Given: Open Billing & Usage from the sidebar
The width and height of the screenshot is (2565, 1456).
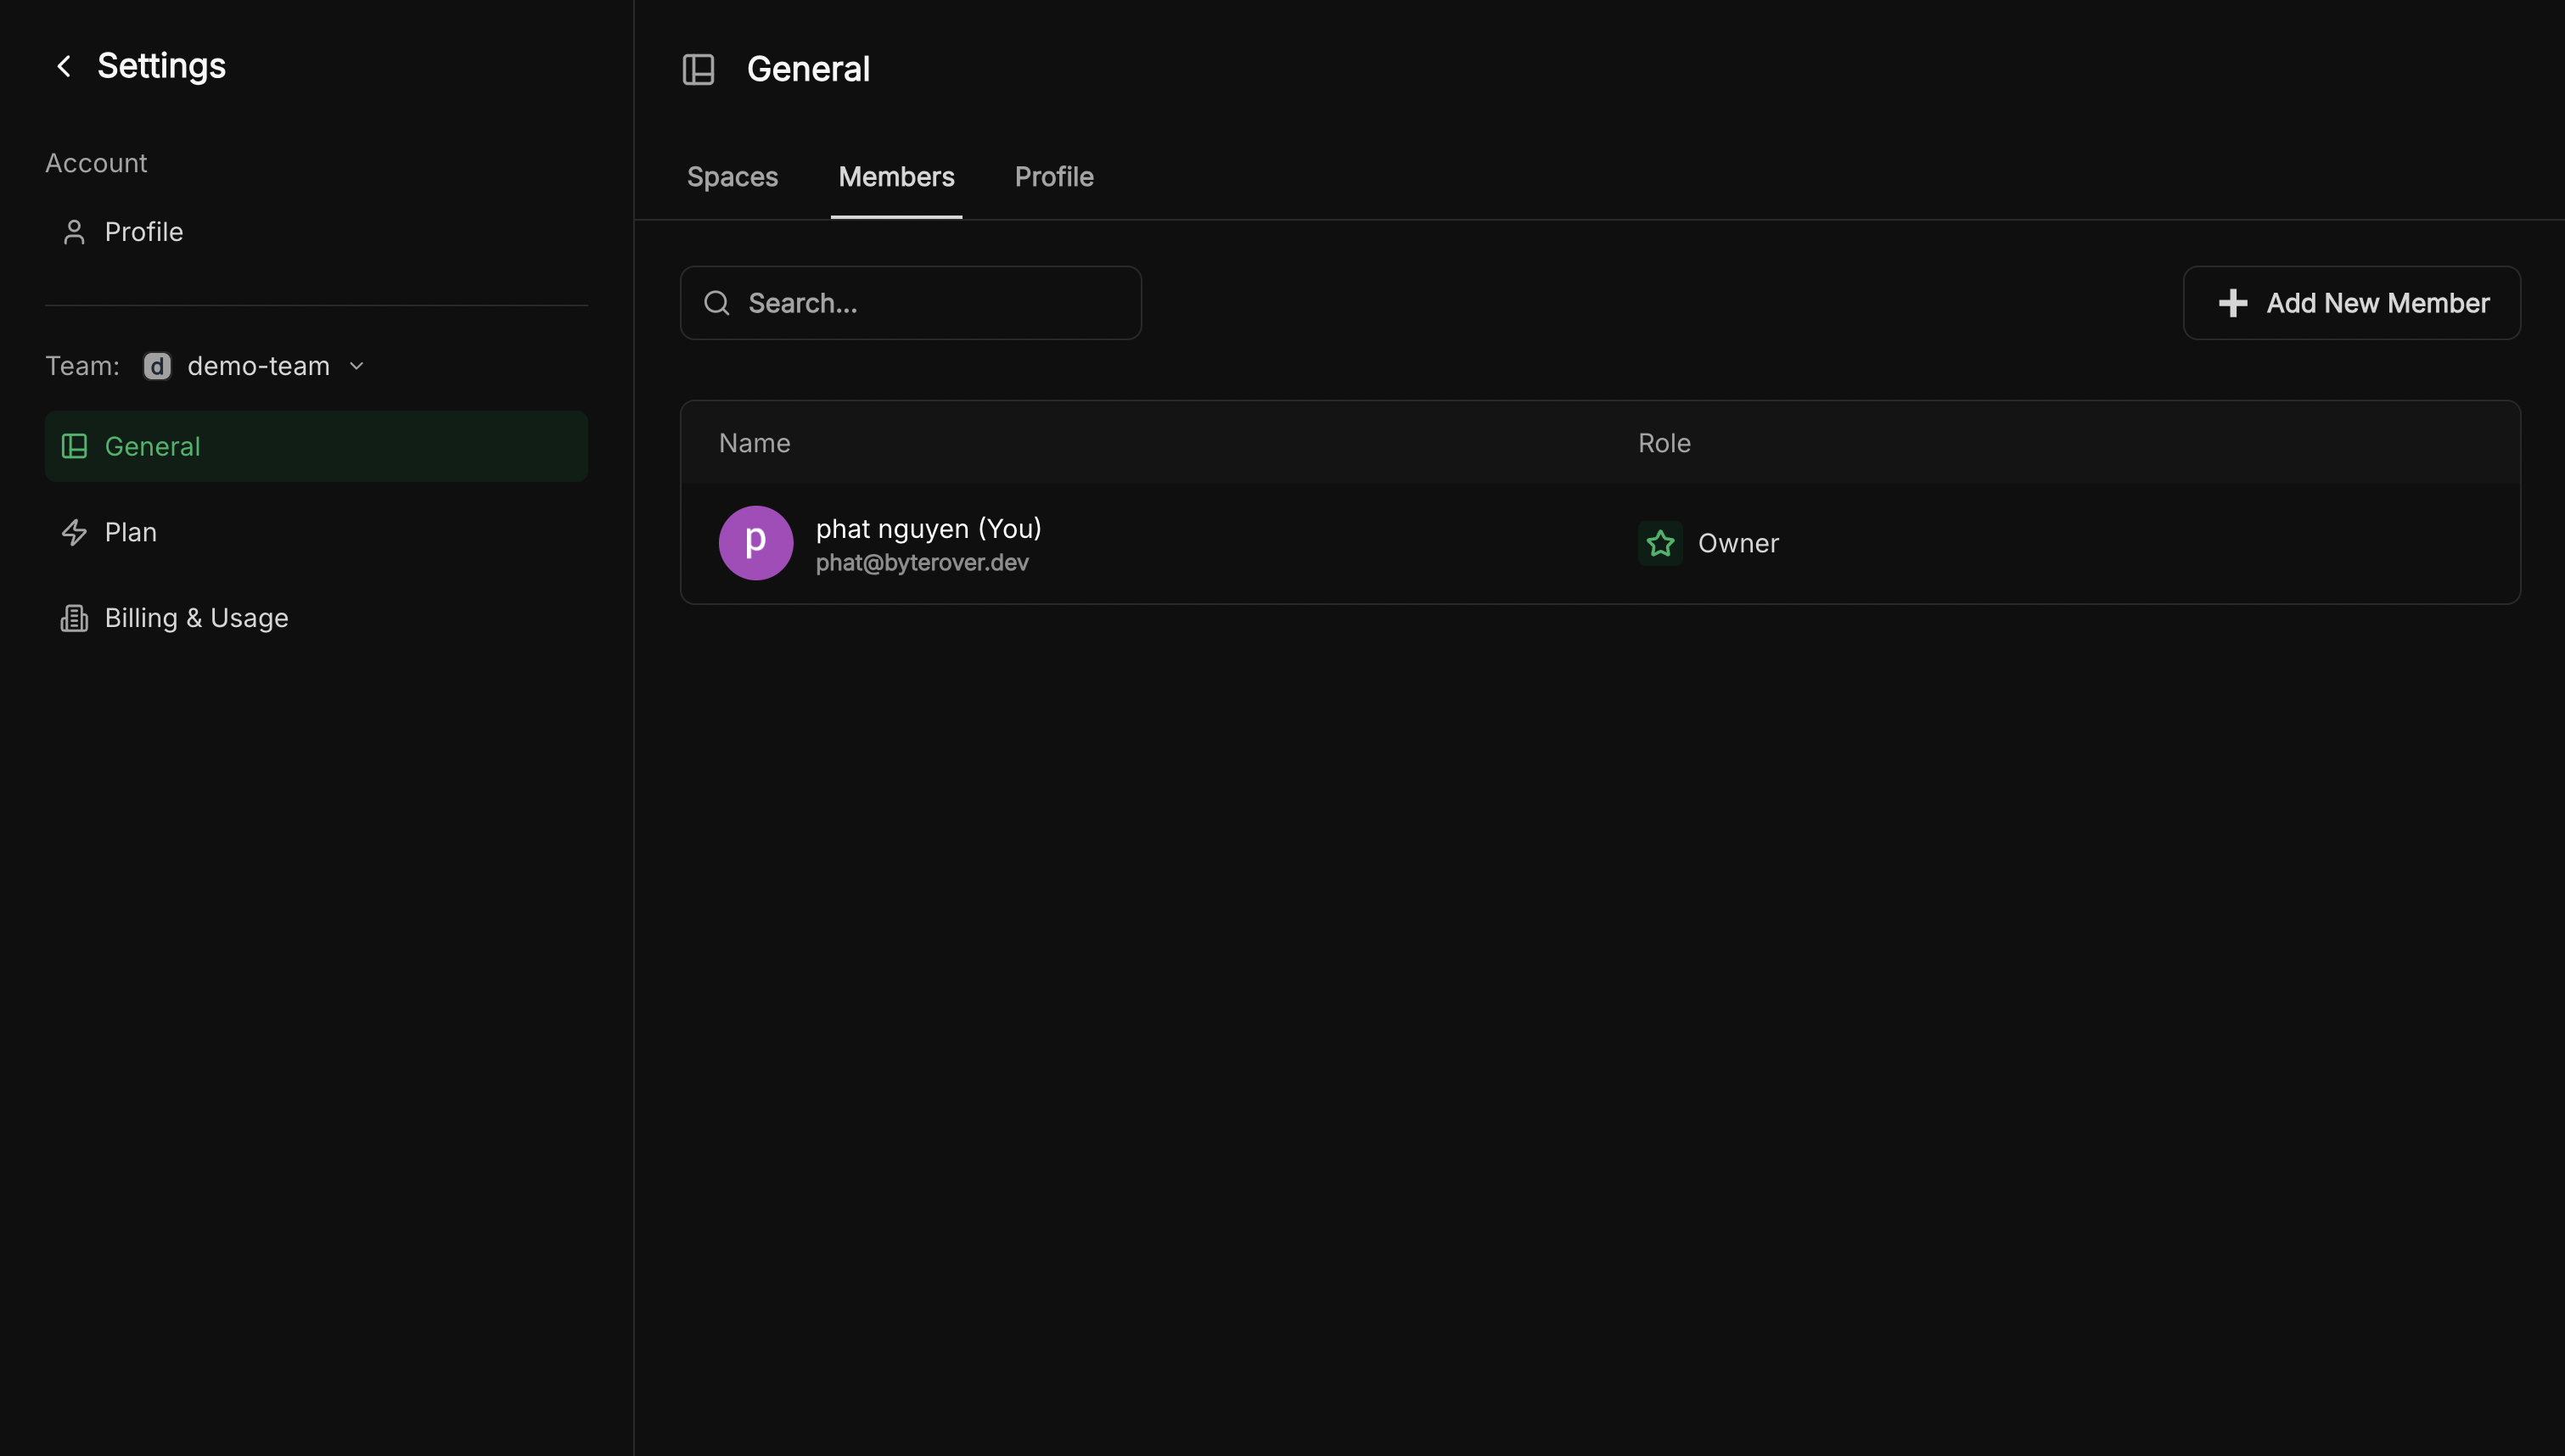Looking at the screenshot, I should tap(197, 617).
